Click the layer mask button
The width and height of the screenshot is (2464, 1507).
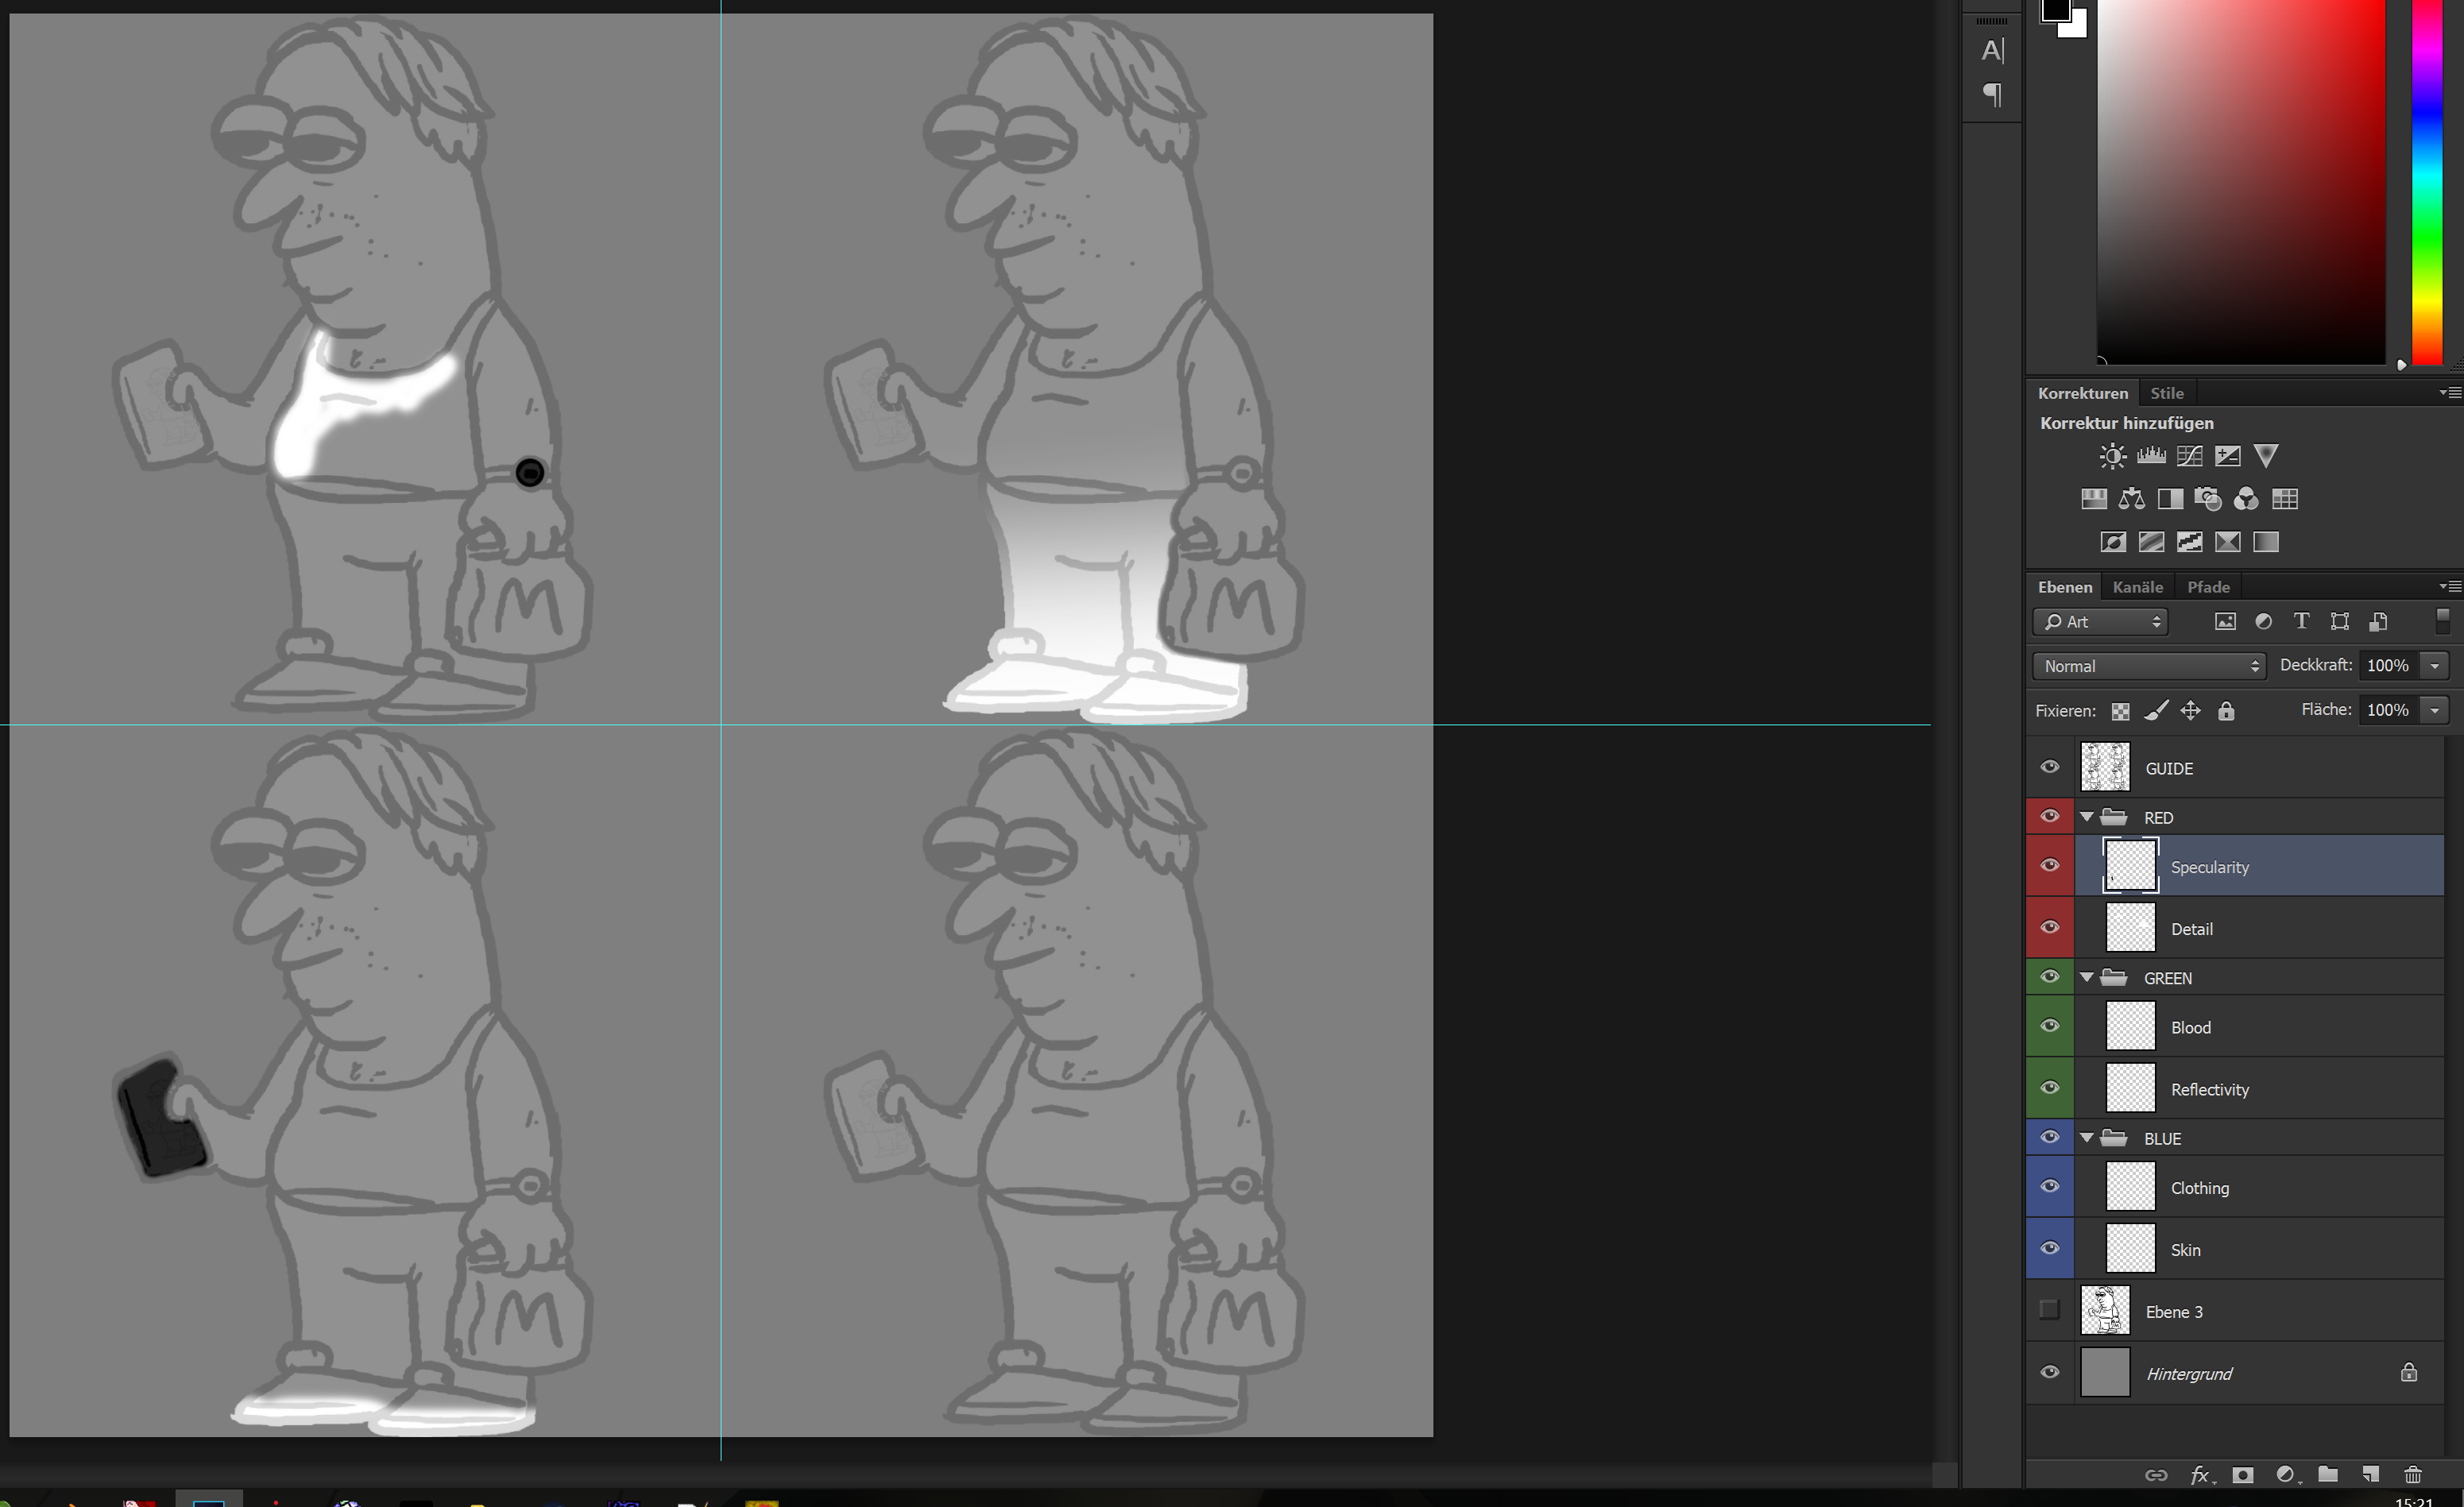click(2243, 1474)
